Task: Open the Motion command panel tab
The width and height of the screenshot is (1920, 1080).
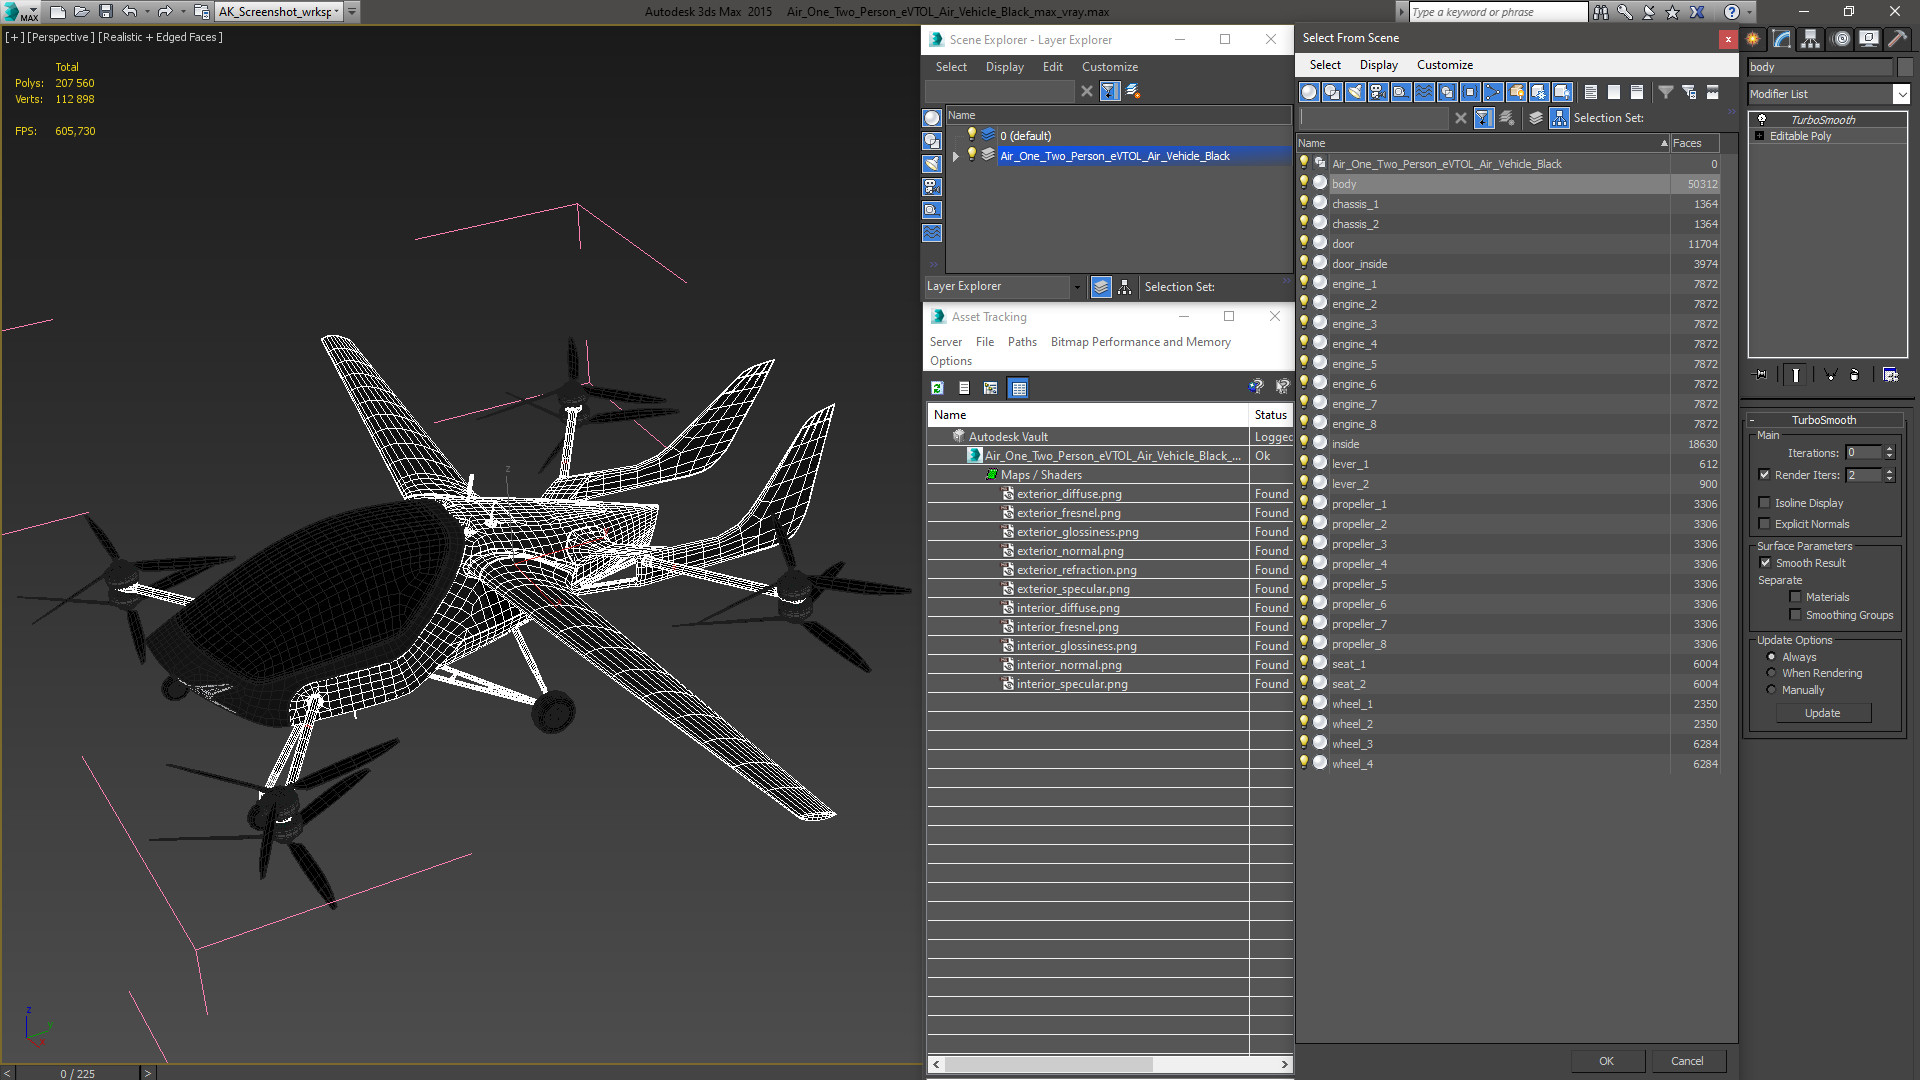Action: pos(1840,39)
